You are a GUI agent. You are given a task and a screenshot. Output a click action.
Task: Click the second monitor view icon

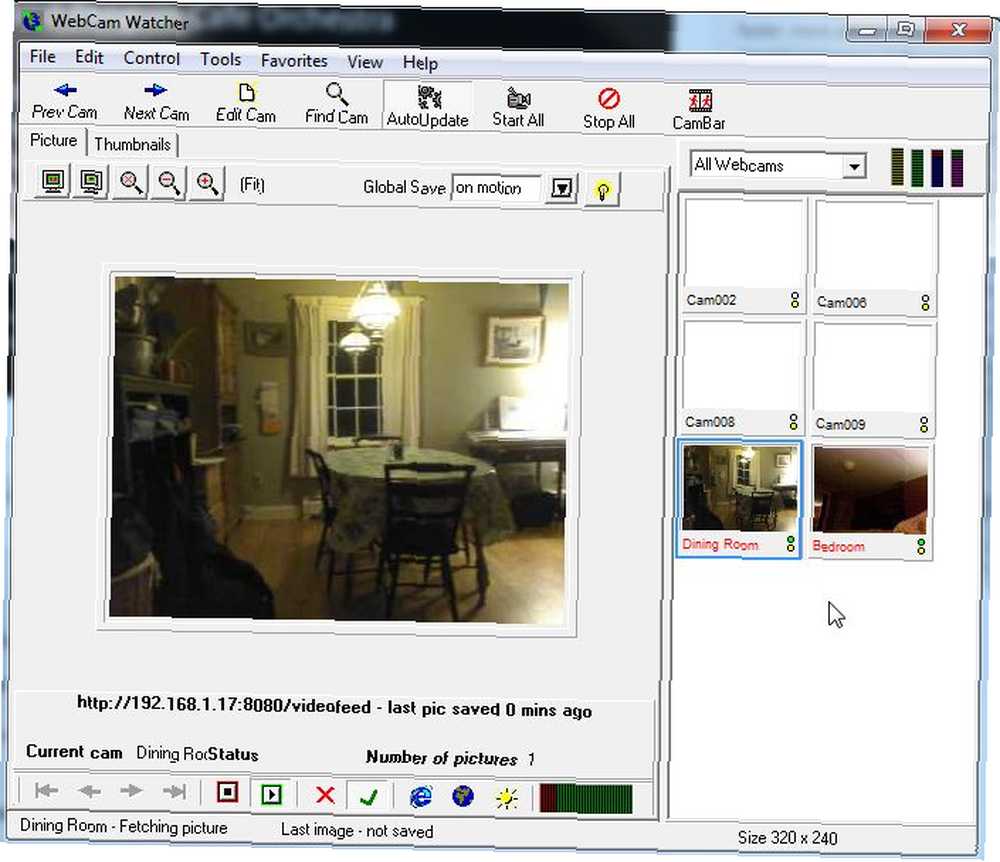(x=91, y=183)
